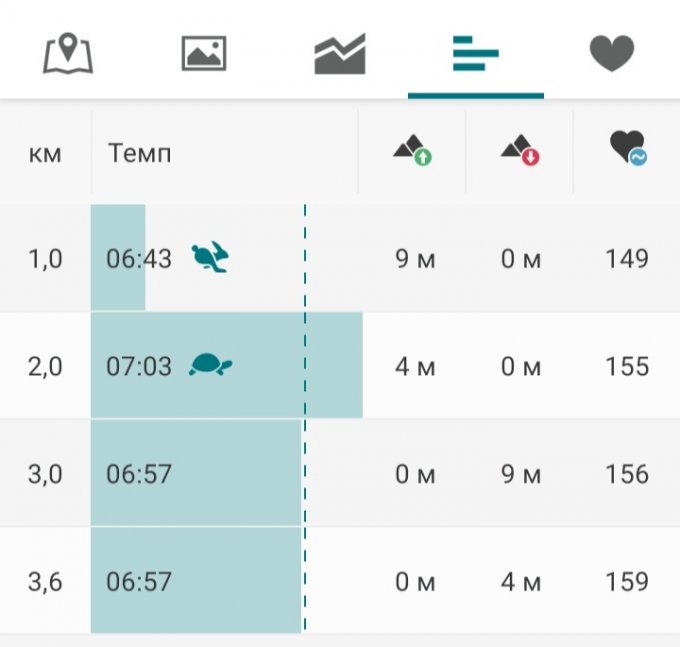Open the map tab icon
This screenshot has height=647, width=680.
pos(68,53)
